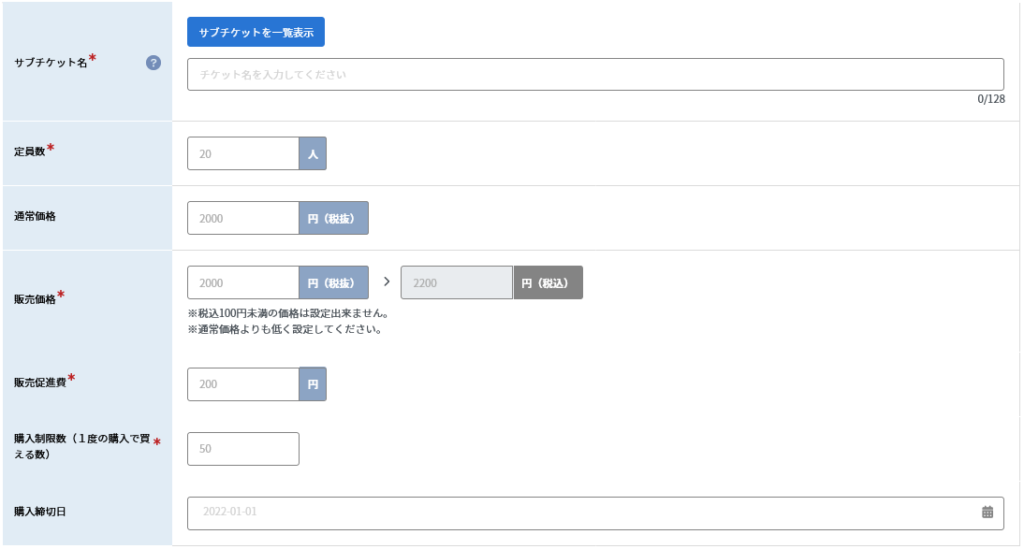Focus the 販売促進費 input with 200

tap(244, 384)
